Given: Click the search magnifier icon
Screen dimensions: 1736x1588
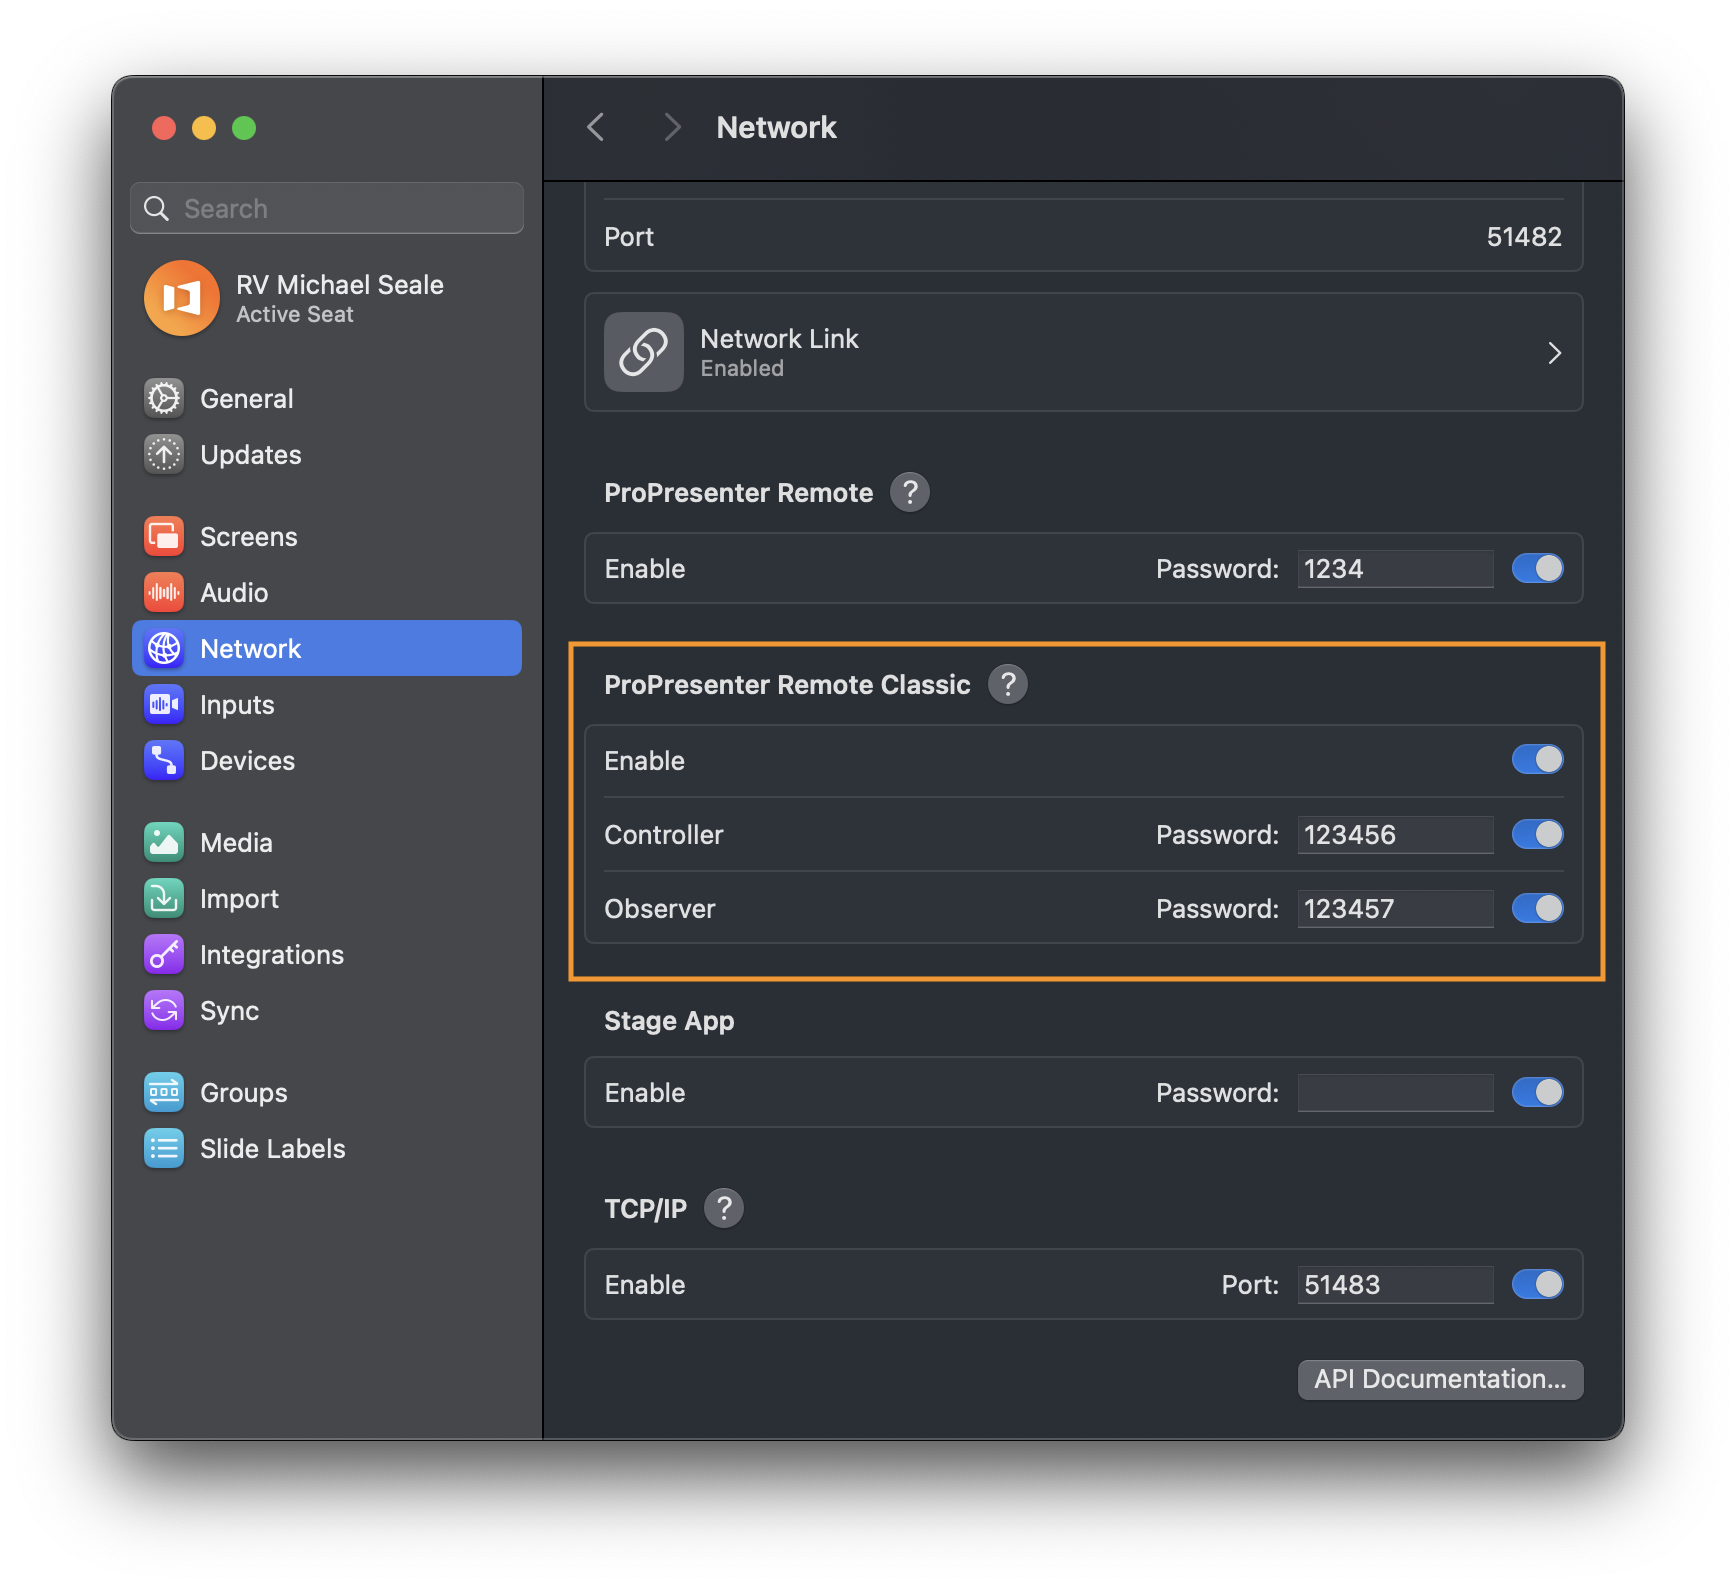Looking at the screenshot, I should (157, 208).
